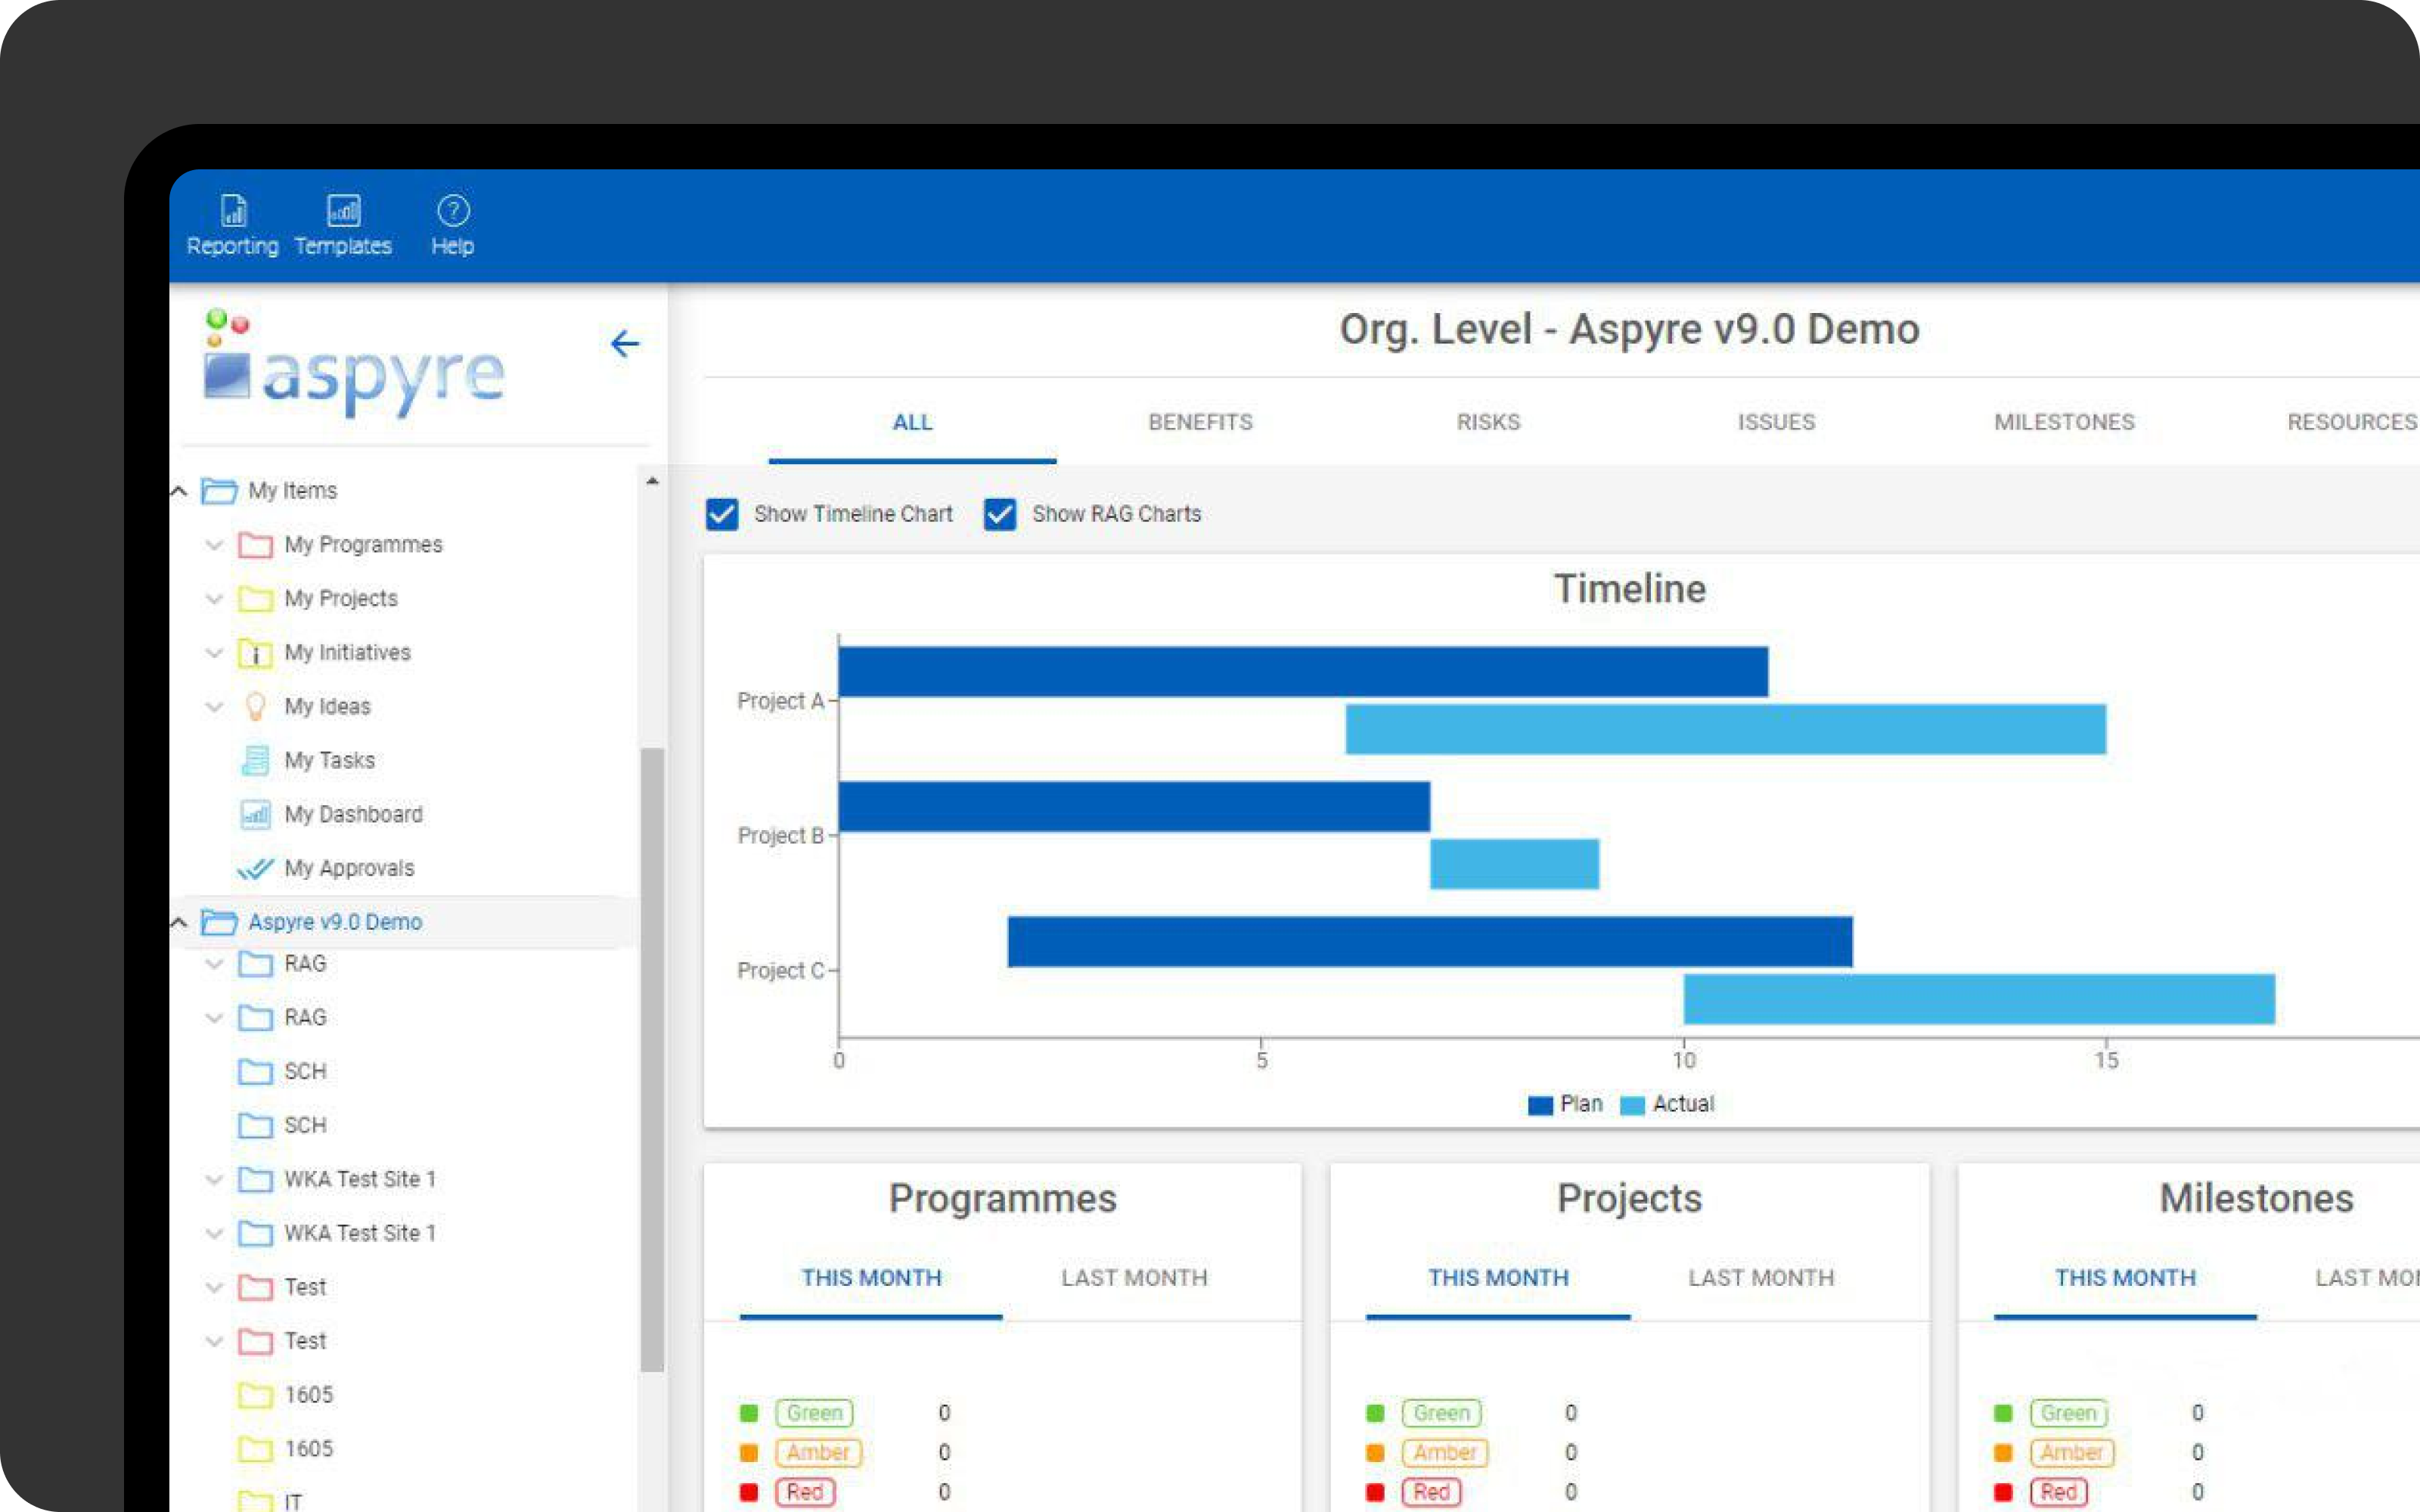Expand the My Initiatives chevron

click(x=214, y=653)
